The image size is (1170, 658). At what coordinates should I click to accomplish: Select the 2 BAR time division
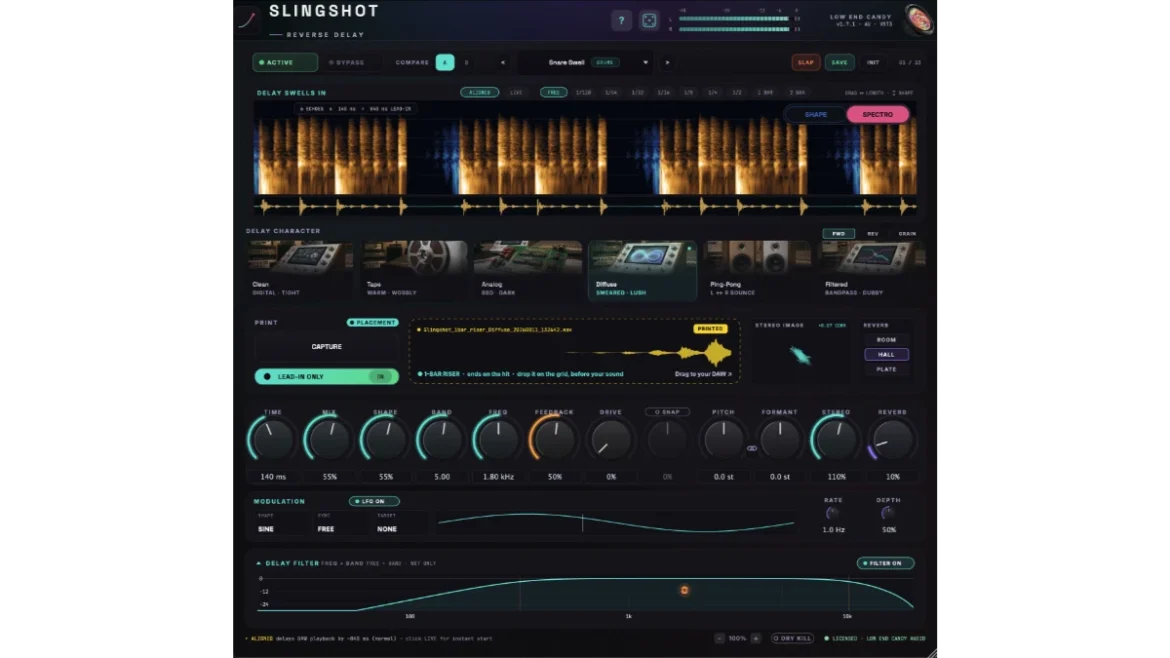(x=798, y=93)
